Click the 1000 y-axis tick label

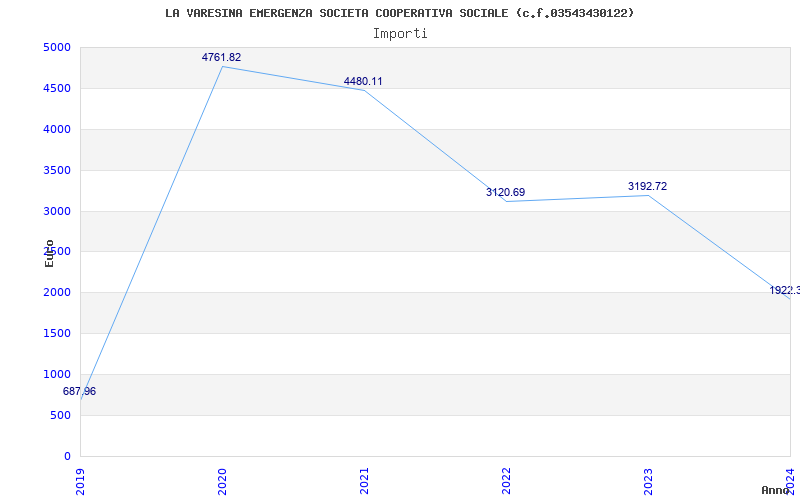[57, 374]
